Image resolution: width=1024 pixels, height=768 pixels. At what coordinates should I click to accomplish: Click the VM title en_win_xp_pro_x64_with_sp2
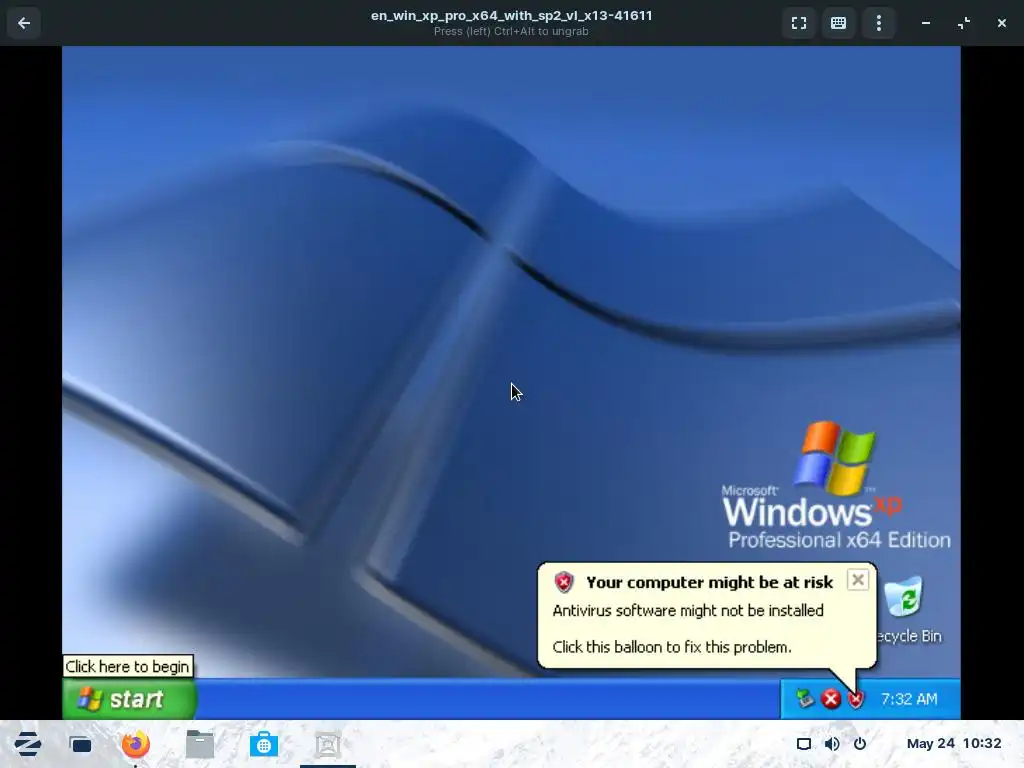[511, 16]
